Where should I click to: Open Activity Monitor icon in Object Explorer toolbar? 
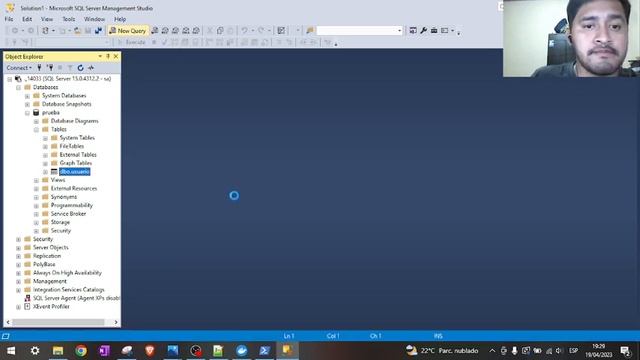[91, 68]
